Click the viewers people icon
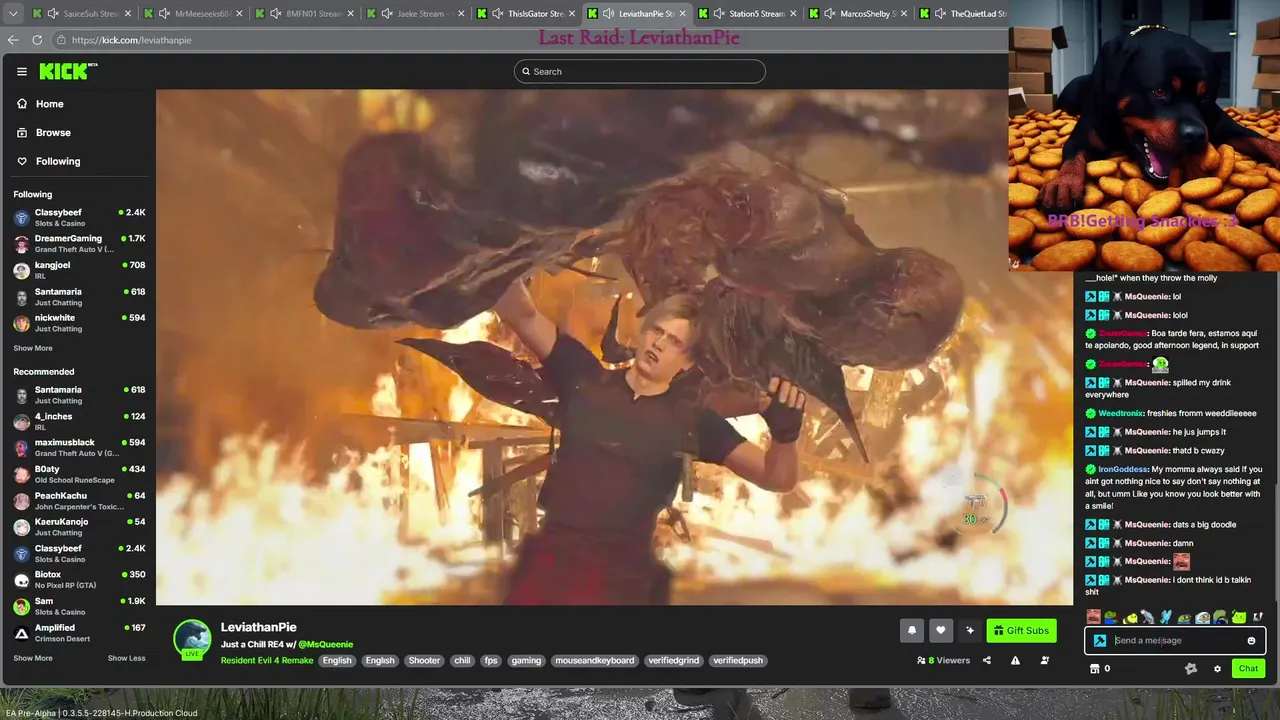This screenshot has width=1280, height=720. click(921, 660)
